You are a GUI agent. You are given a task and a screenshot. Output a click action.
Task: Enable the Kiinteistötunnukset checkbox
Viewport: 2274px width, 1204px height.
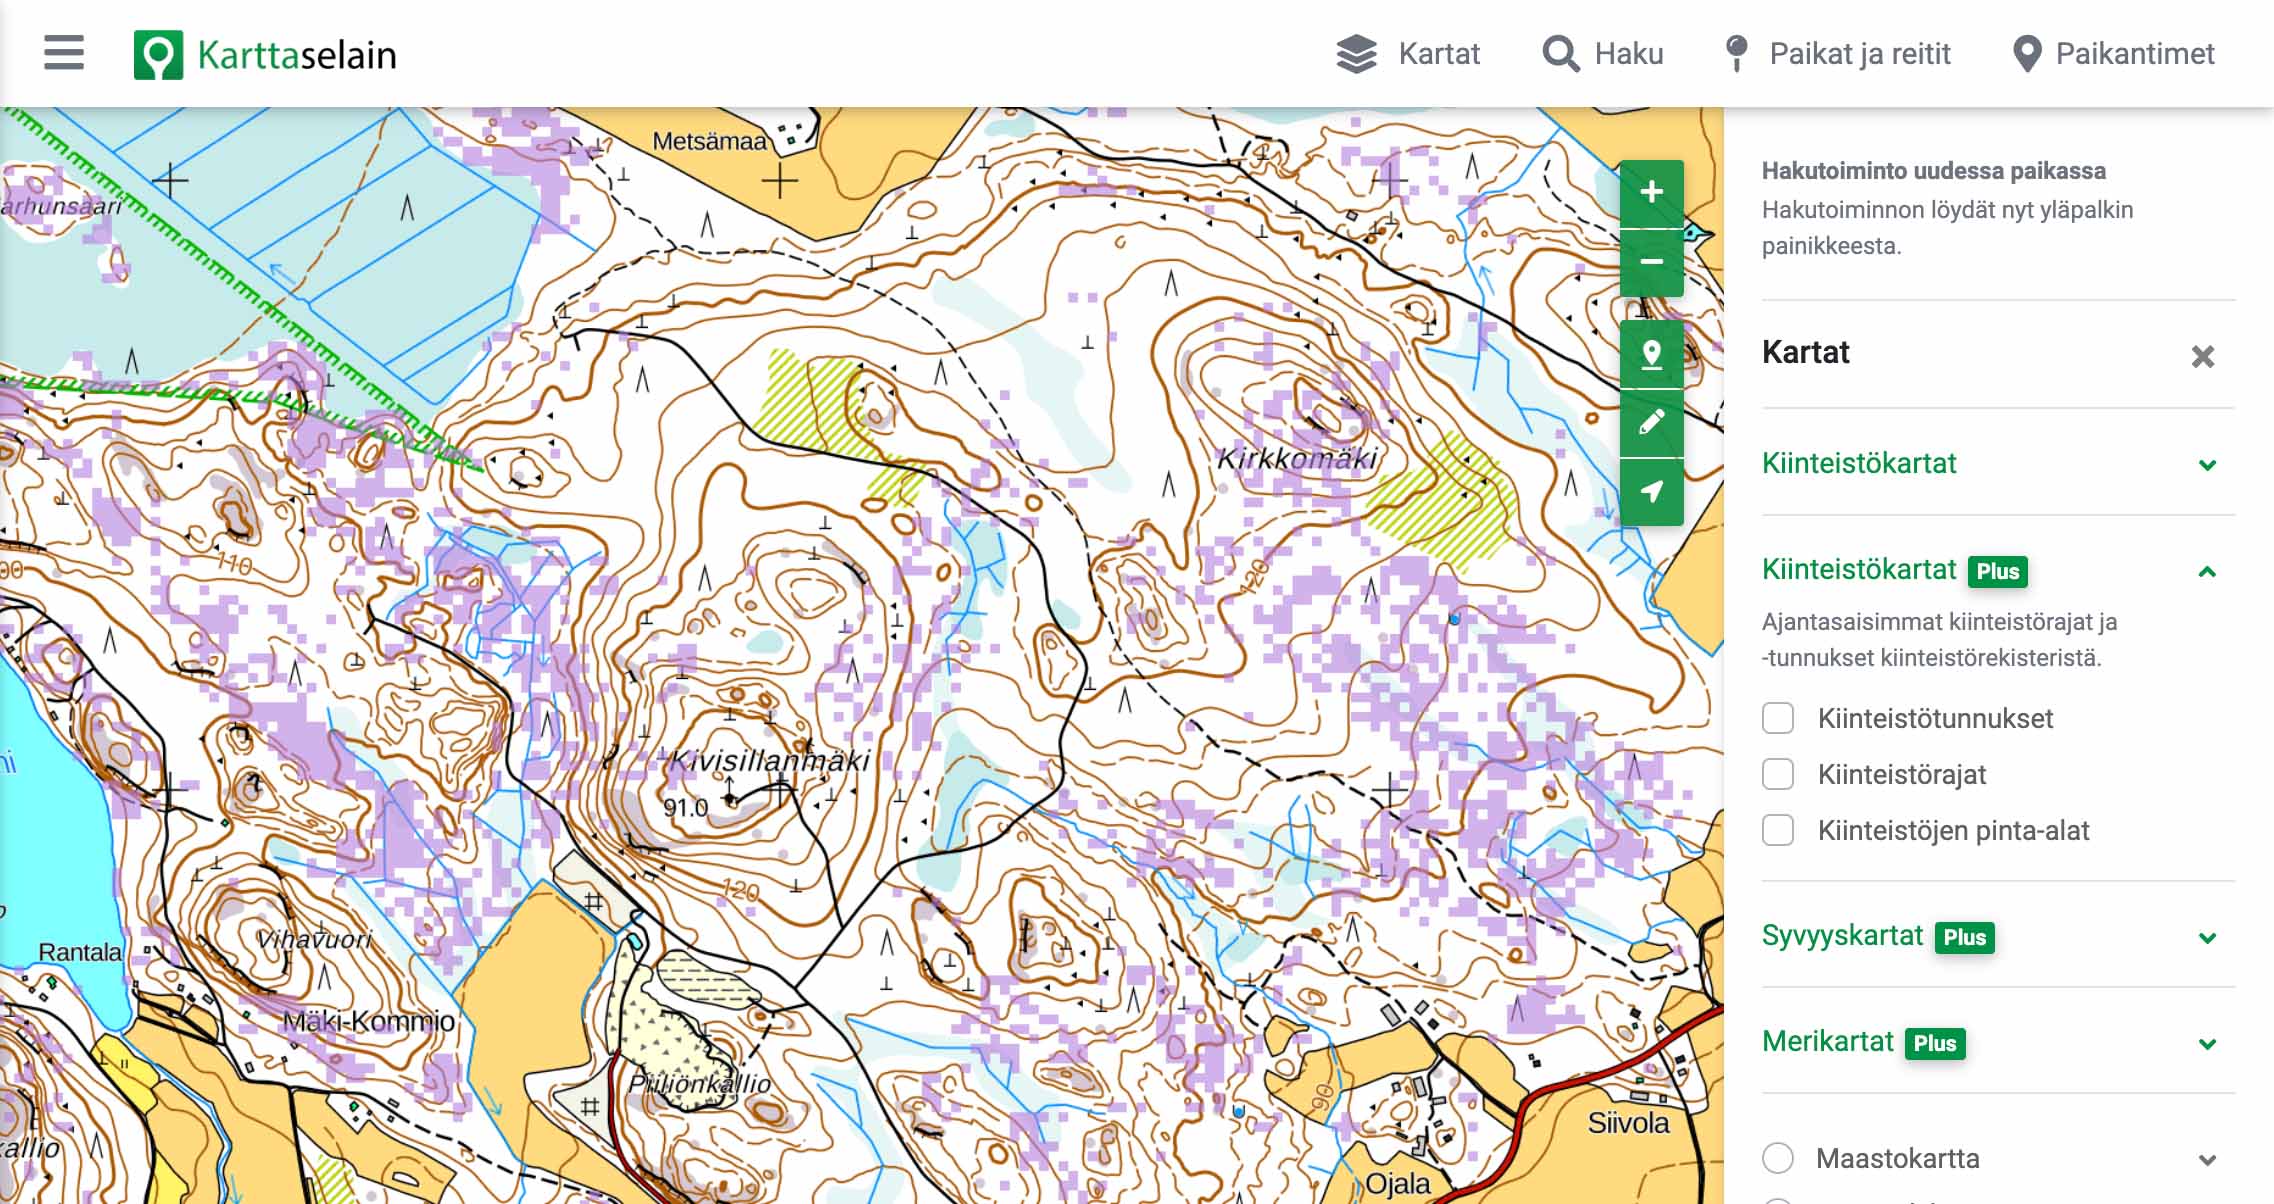click(x=1778, y=718)
